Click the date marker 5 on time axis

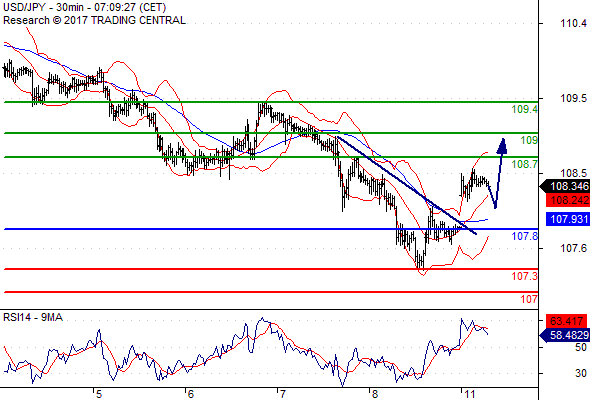click(x=99, y=394)
